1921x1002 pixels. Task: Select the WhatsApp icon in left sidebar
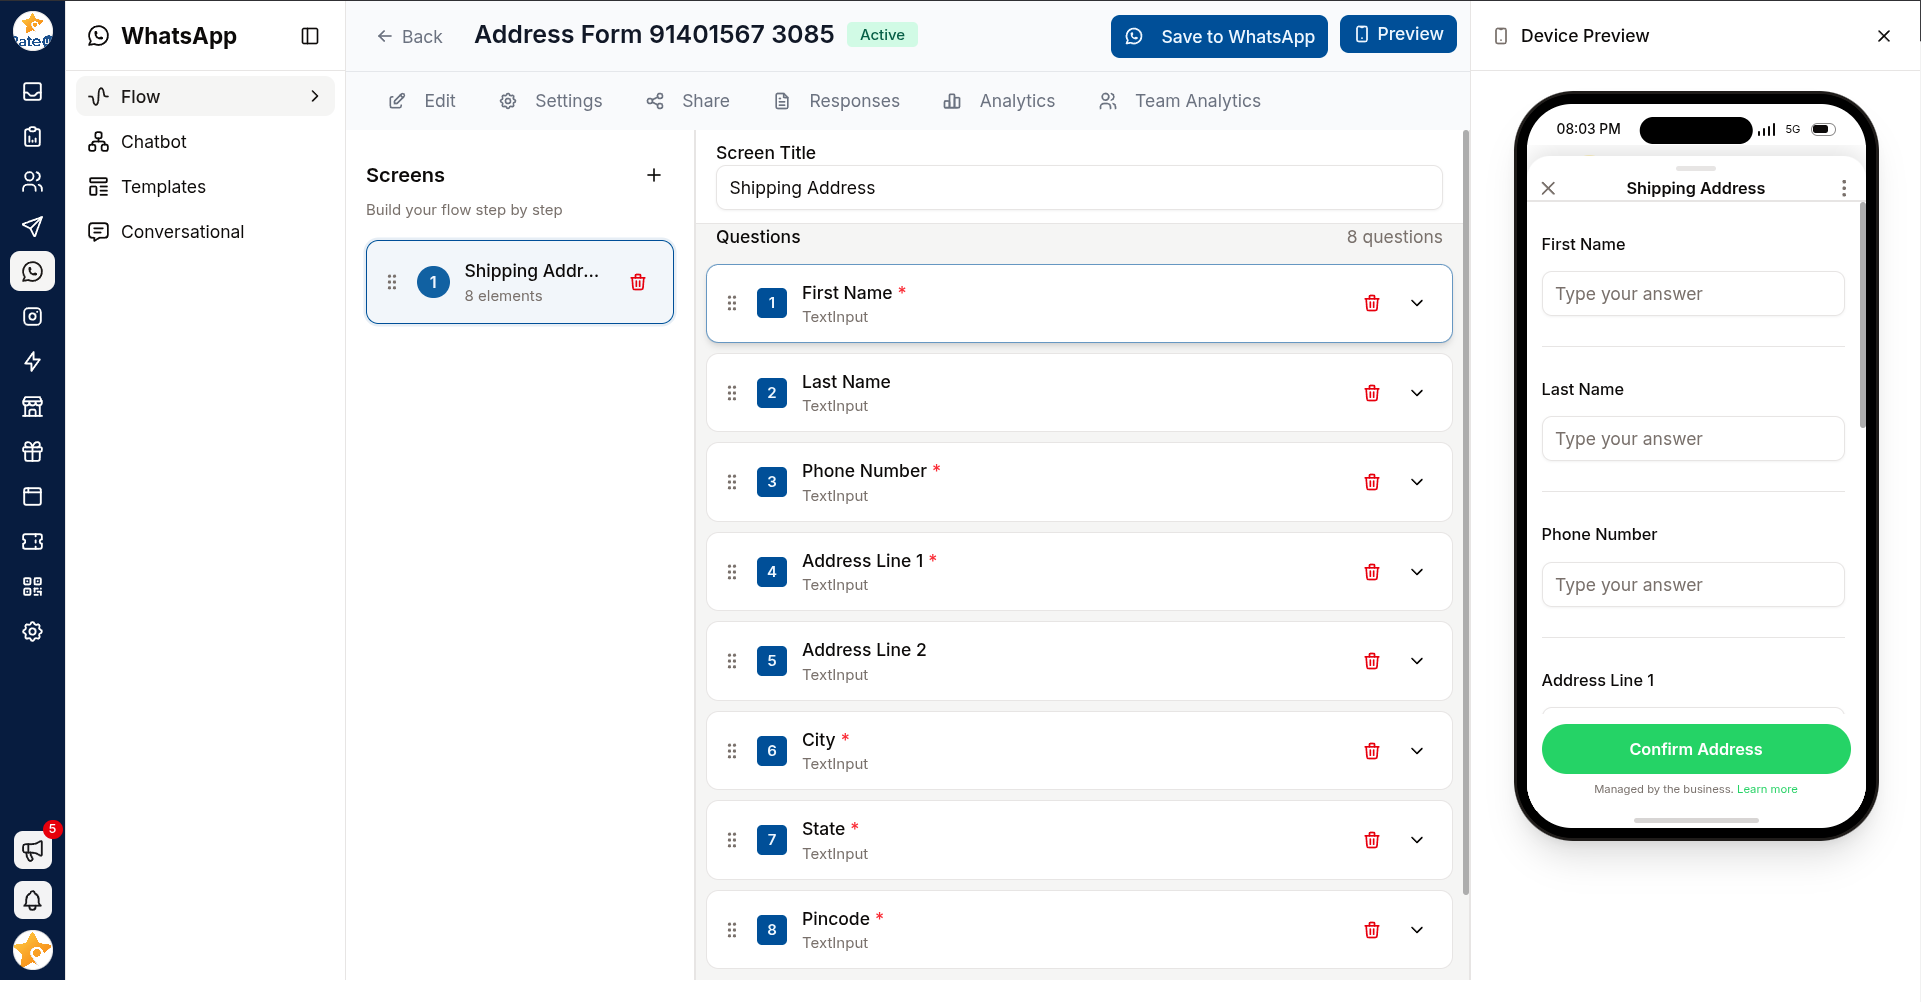(x=32, y=271)
